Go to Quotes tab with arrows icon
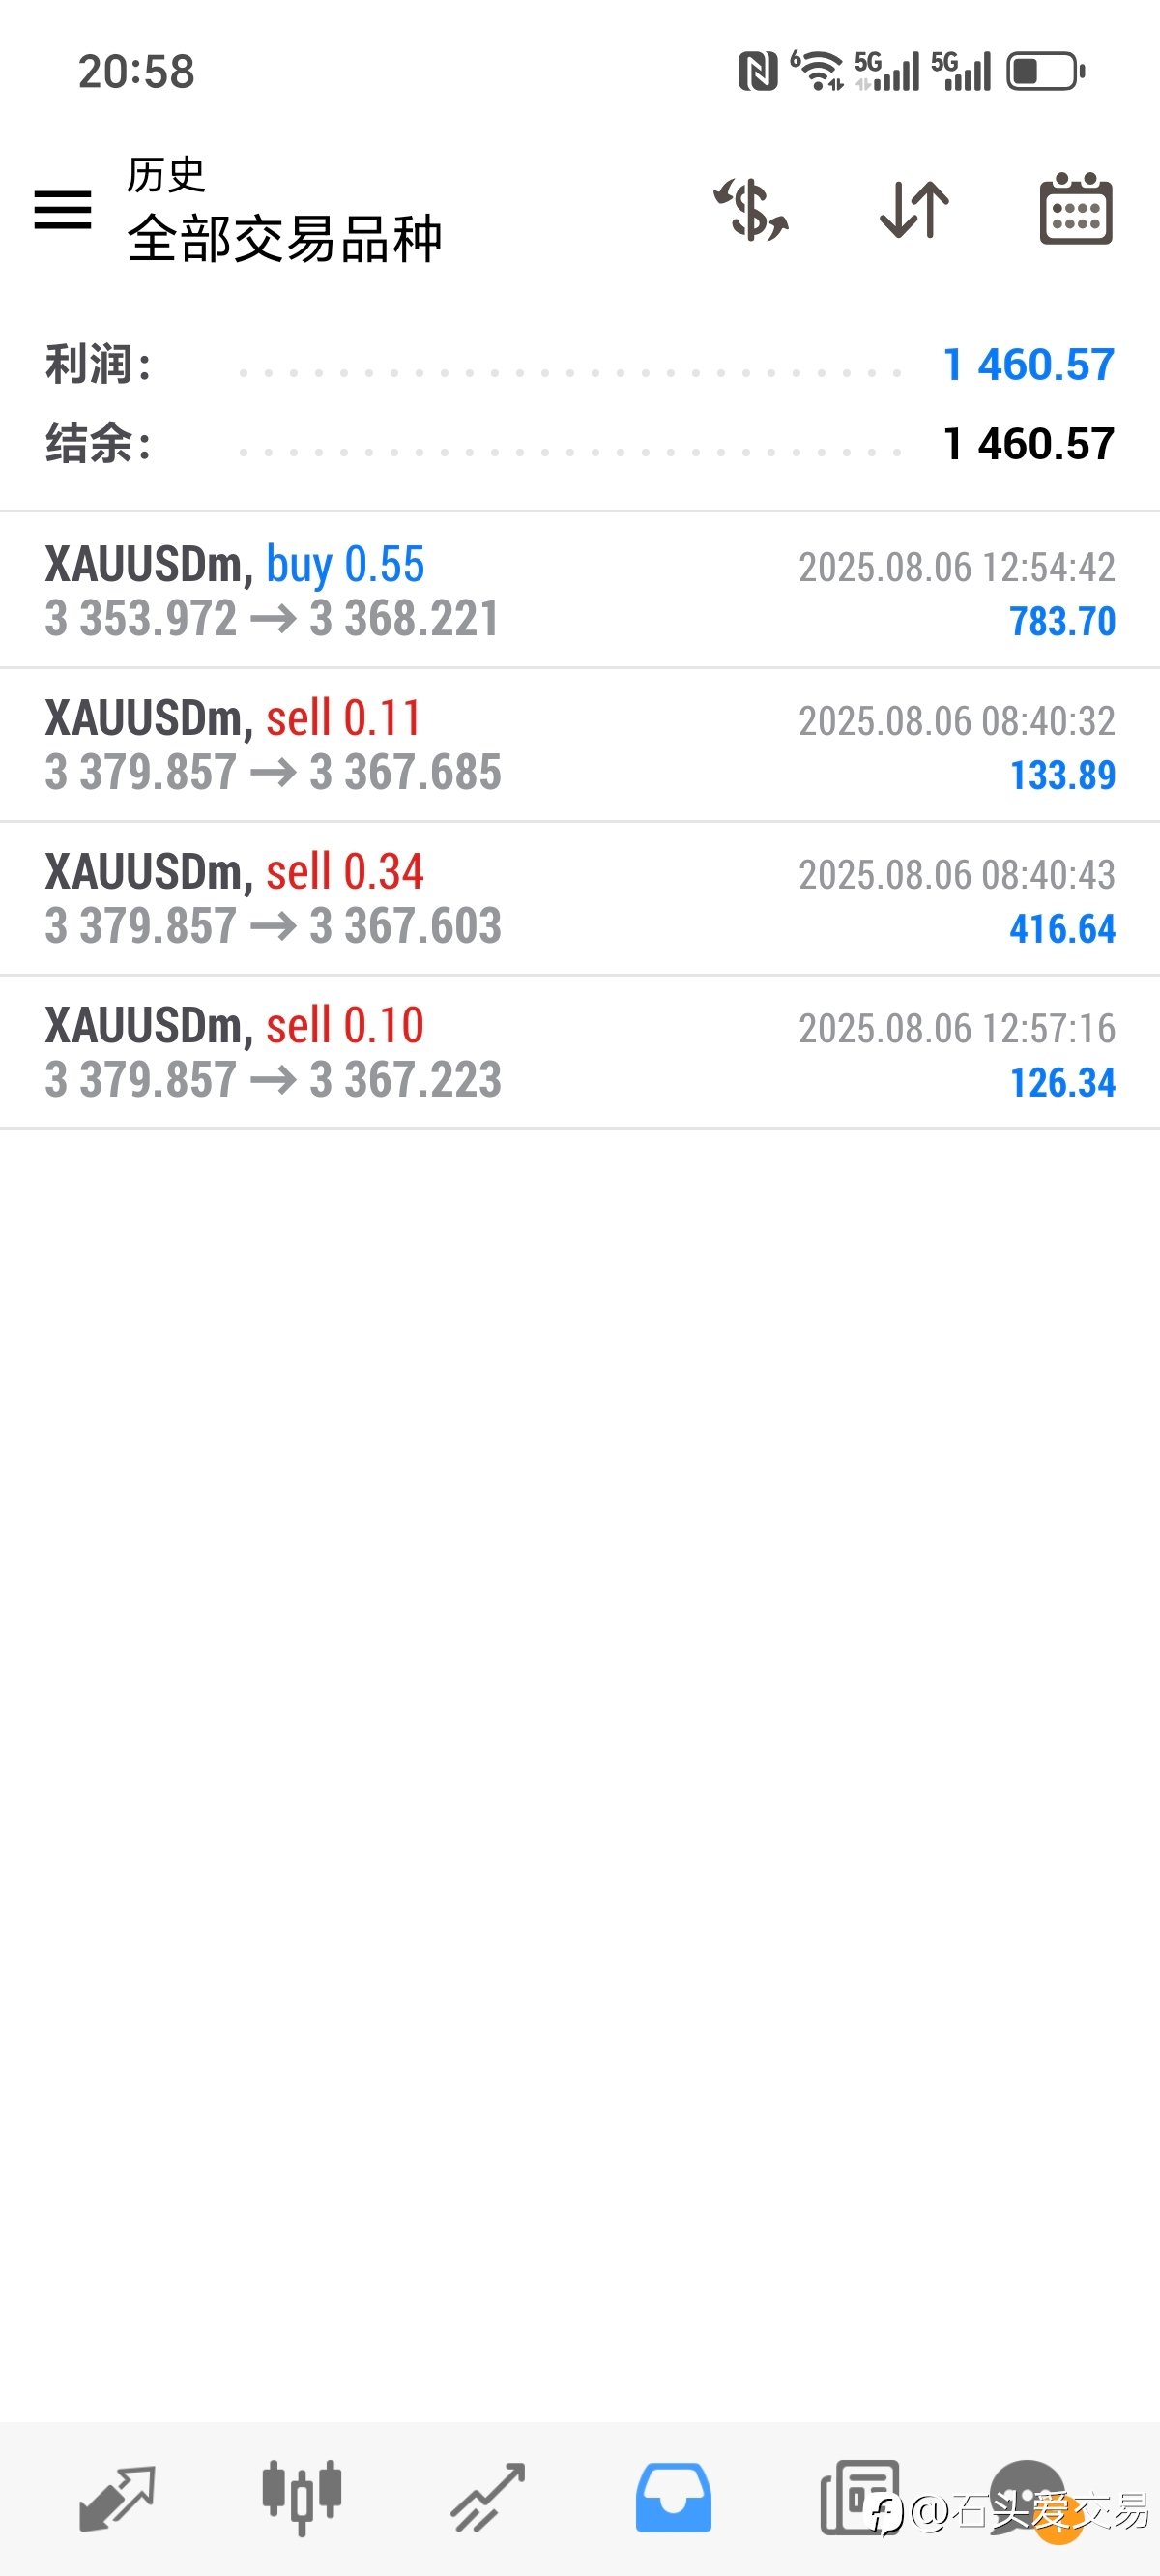This screenshot has height=2576, width=1160. pyautogui.click(x=117, y=2498)
